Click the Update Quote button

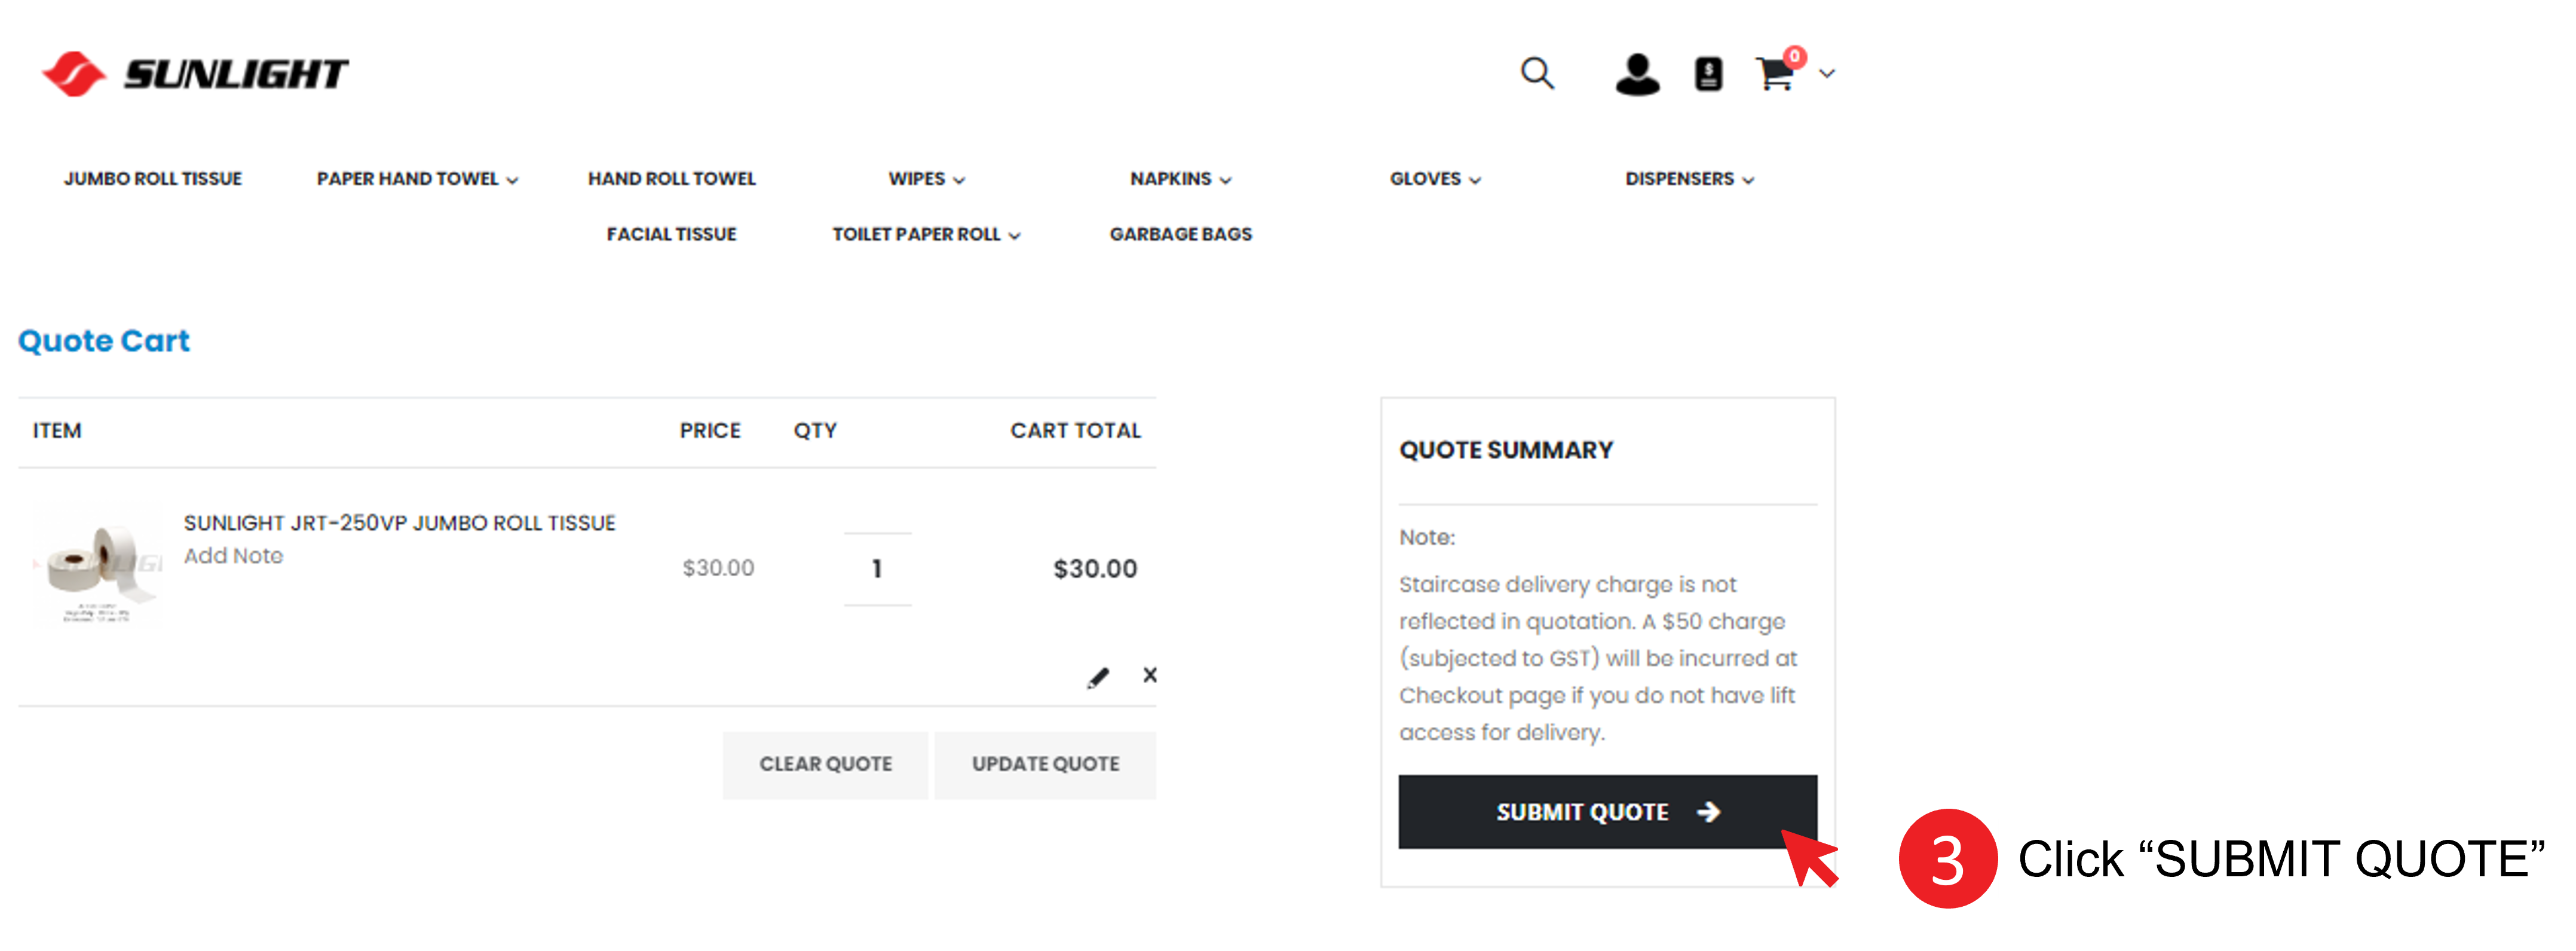point(1045,765)
